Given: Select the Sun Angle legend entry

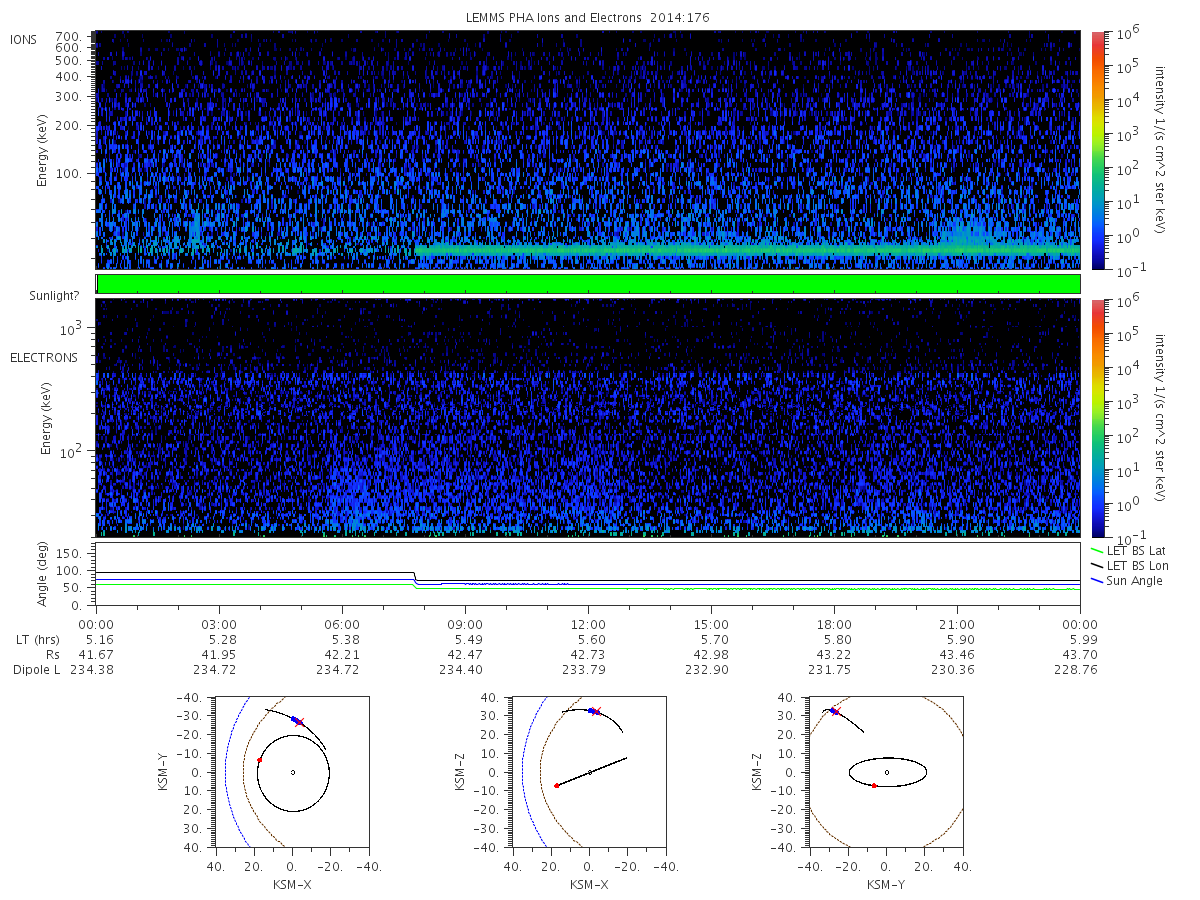Looking at the screenshot, I should point(1126,581).
